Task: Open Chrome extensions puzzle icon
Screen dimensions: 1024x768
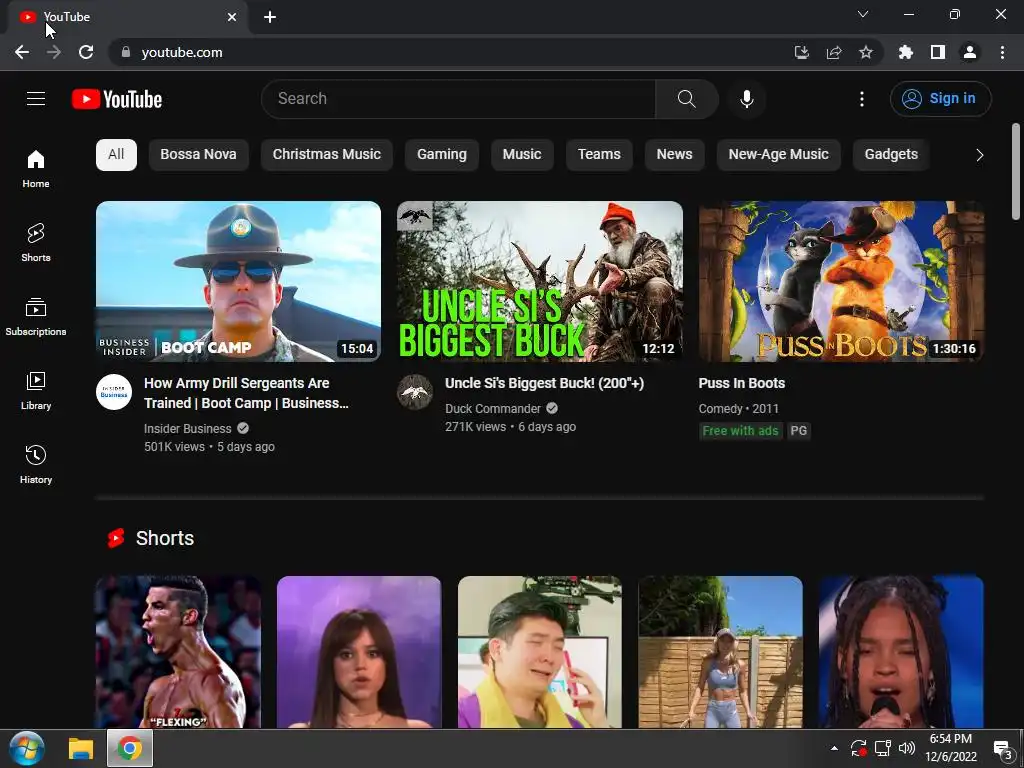Action: (906, 52)
